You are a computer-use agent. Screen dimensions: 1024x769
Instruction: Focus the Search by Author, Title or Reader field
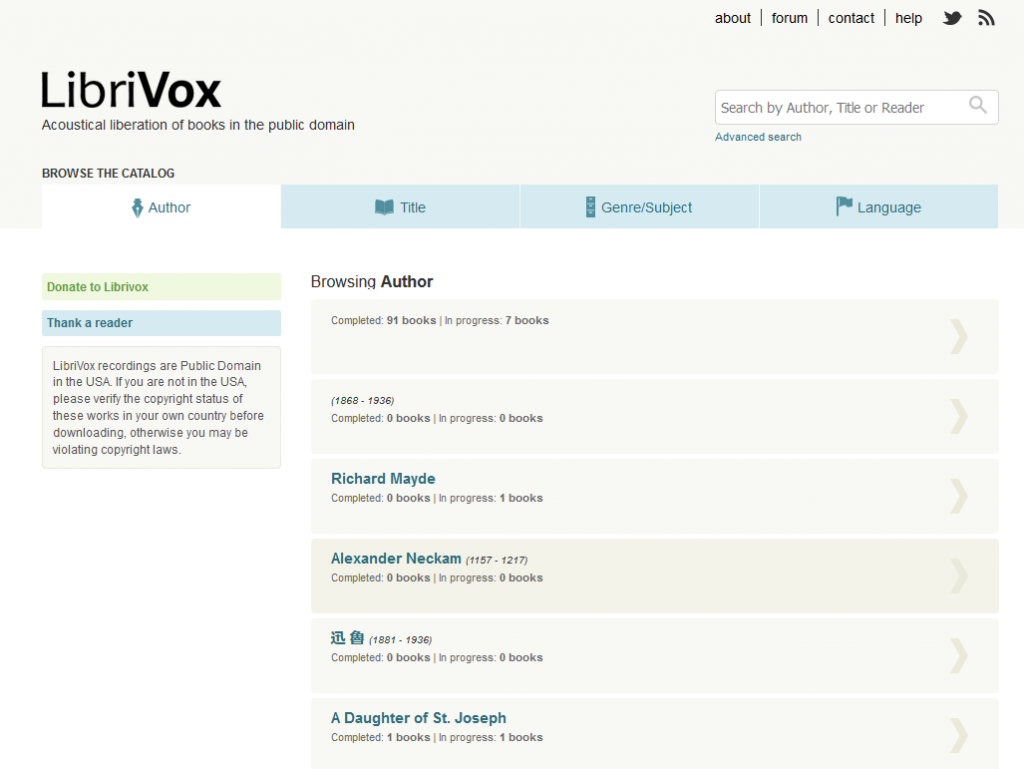coord(856,107)
